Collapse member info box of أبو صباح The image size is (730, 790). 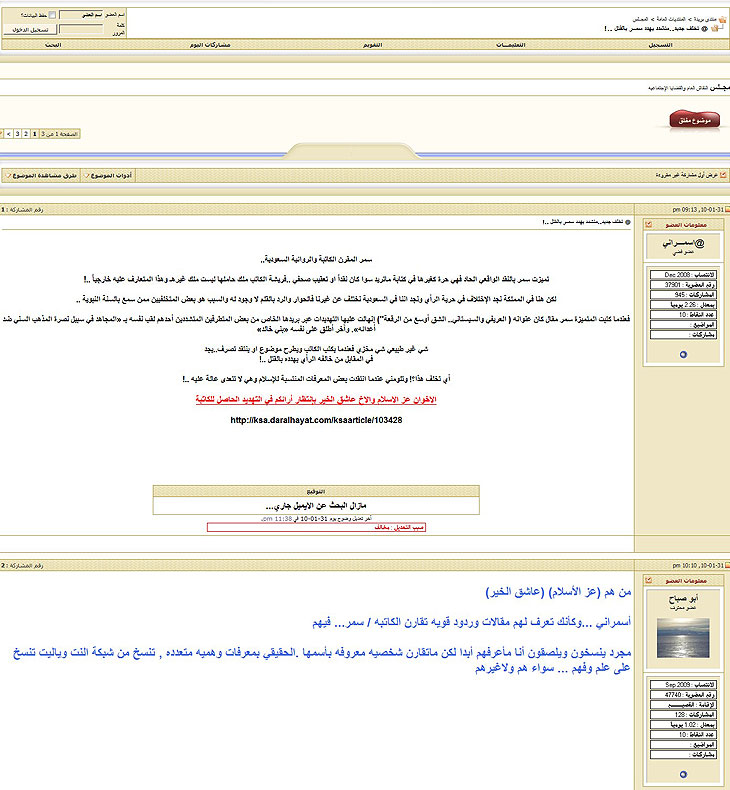click(649, 580)
